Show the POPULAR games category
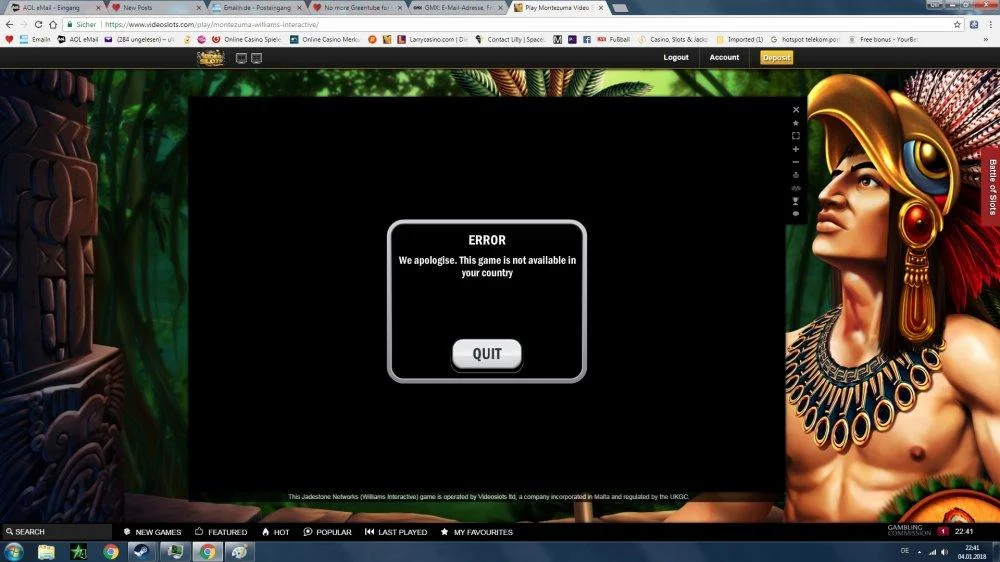 tap(327, 532)
